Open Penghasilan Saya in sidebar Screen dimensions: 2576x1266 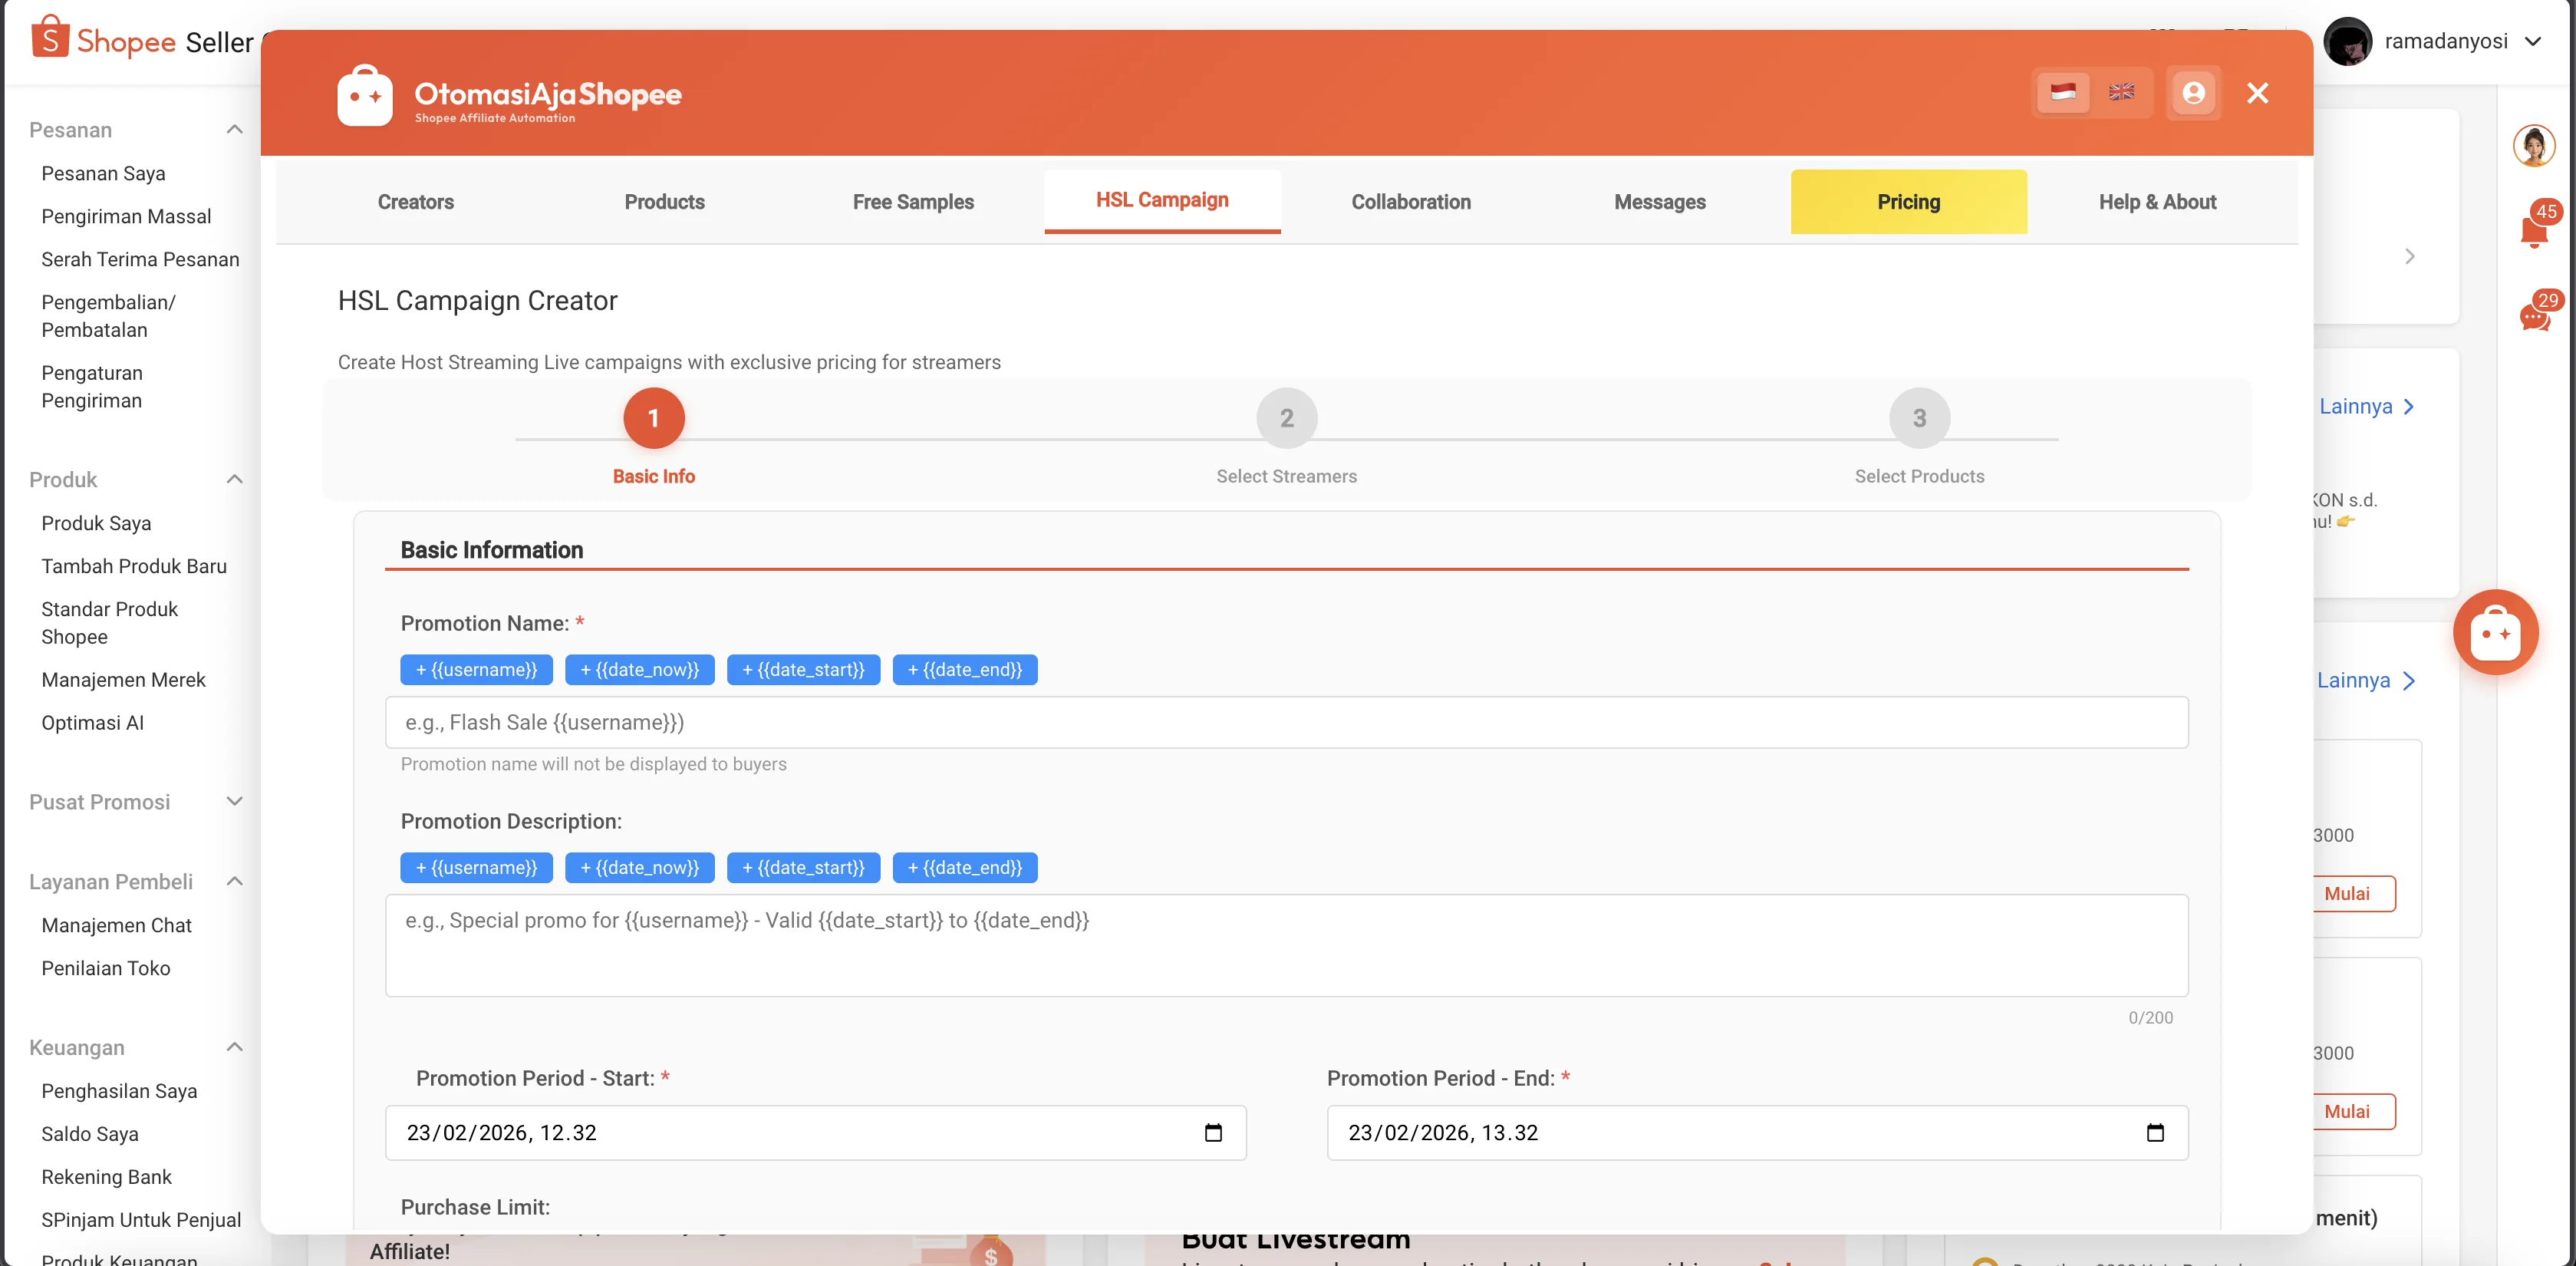[119, 1091]
